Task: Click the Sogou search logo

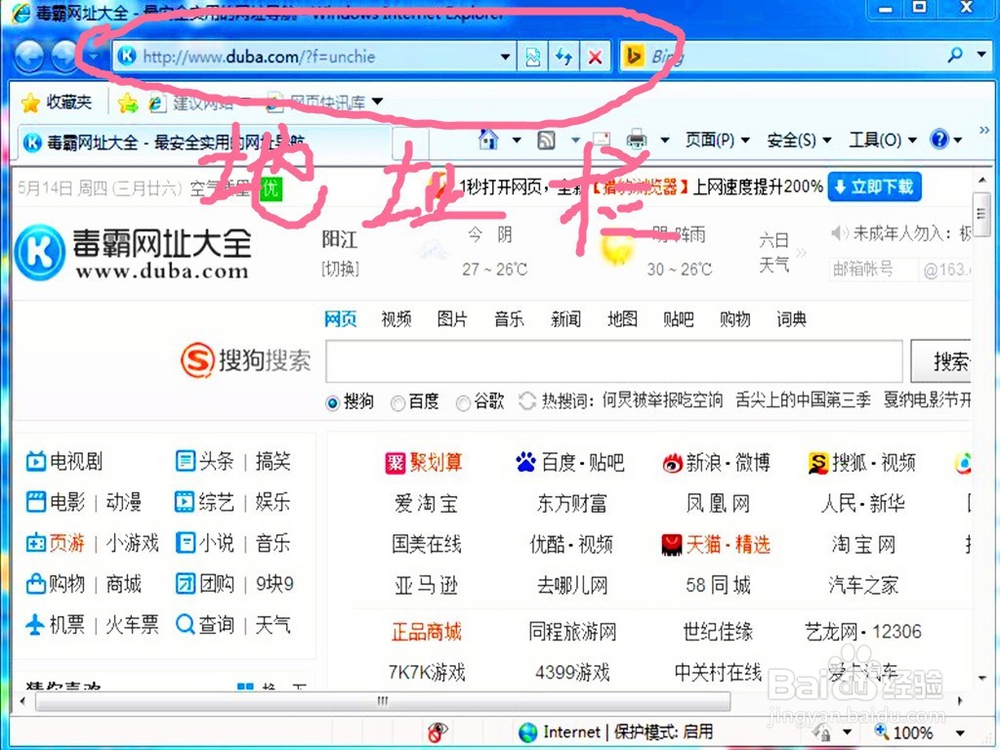Action: 246,360
